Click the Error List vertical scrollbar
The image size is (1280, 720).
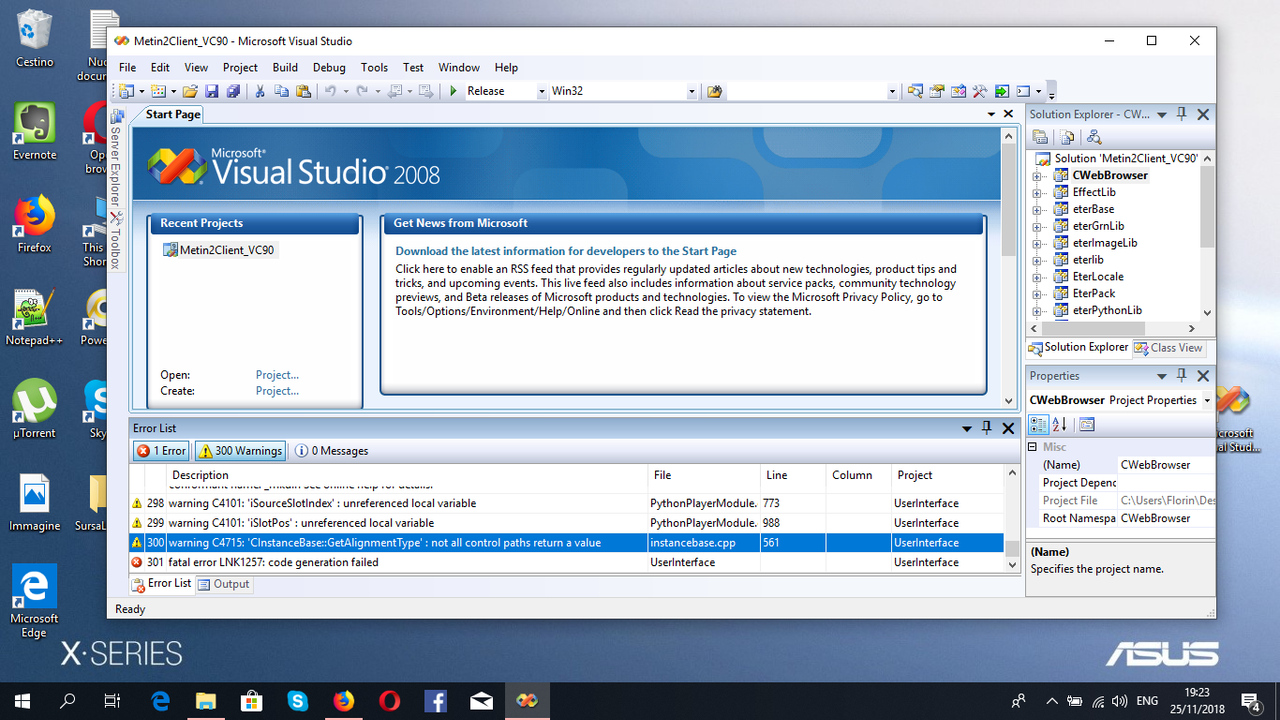pos(1012,518)
